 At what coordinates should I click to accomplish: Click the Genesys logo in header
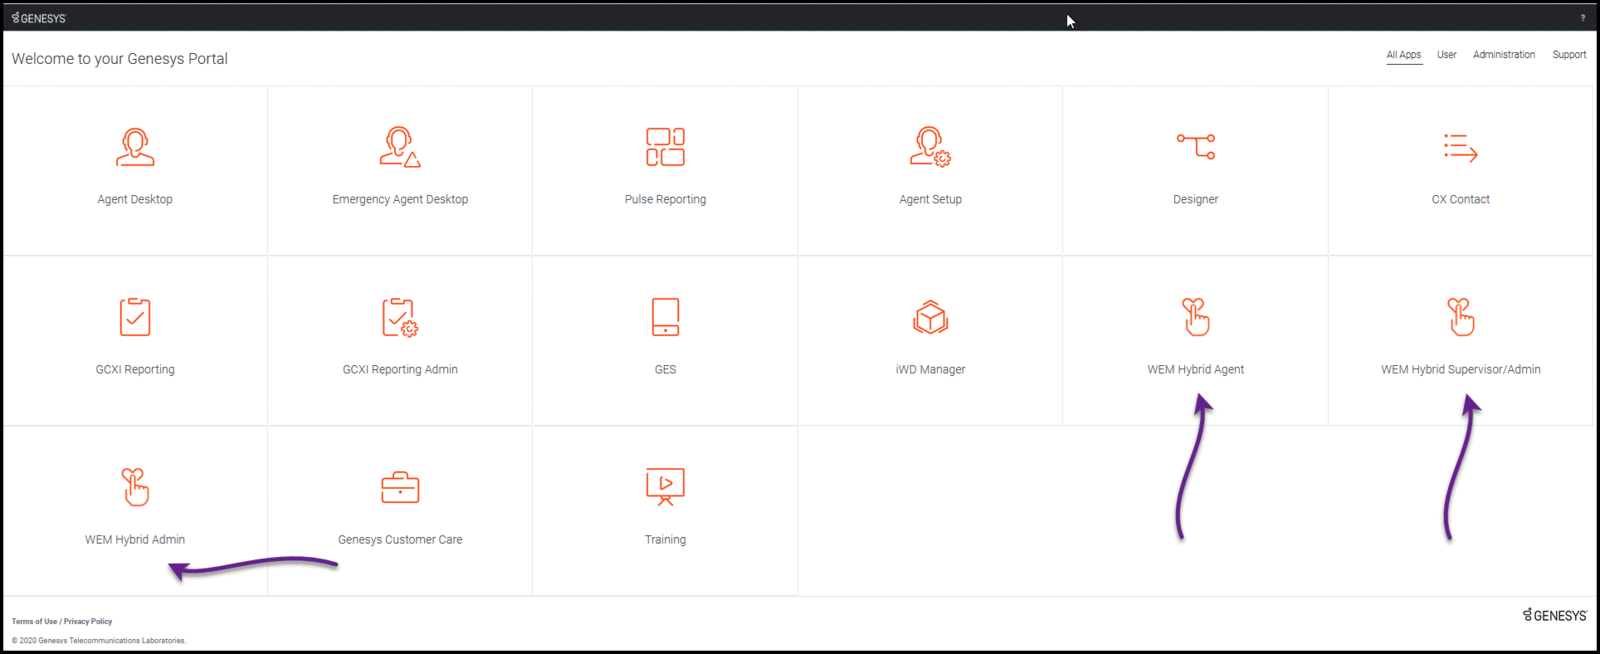pyautogui.click(x=38, y=18)
